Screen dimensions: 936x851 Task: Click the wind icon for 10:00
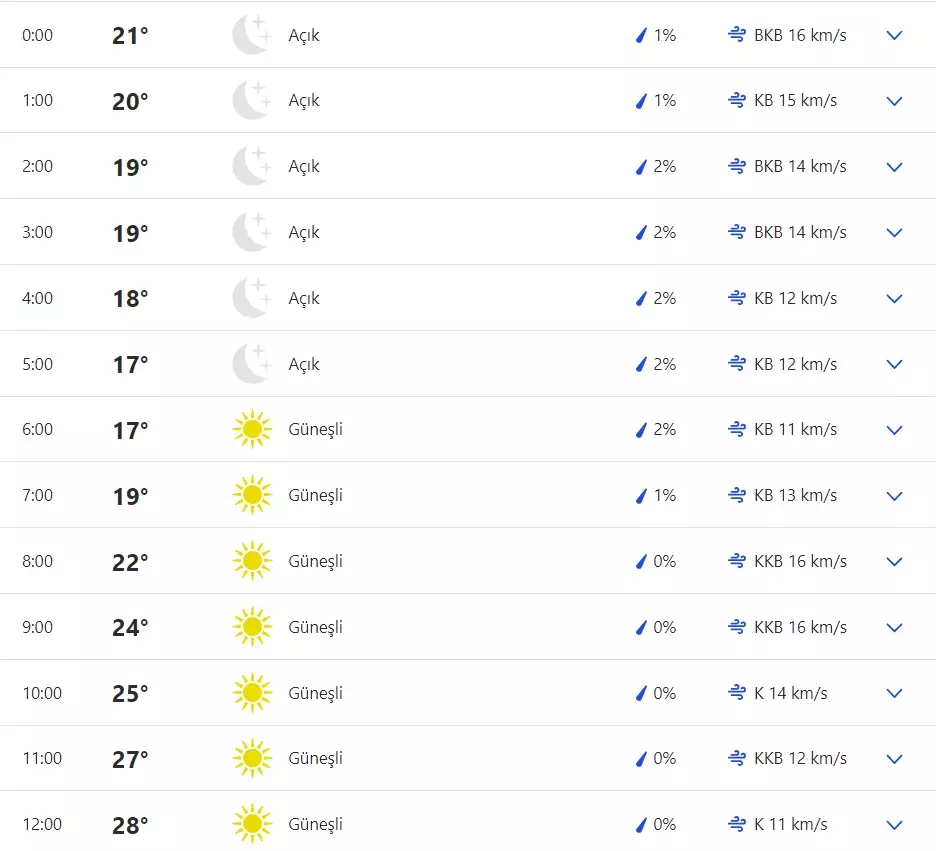(738, 693)
